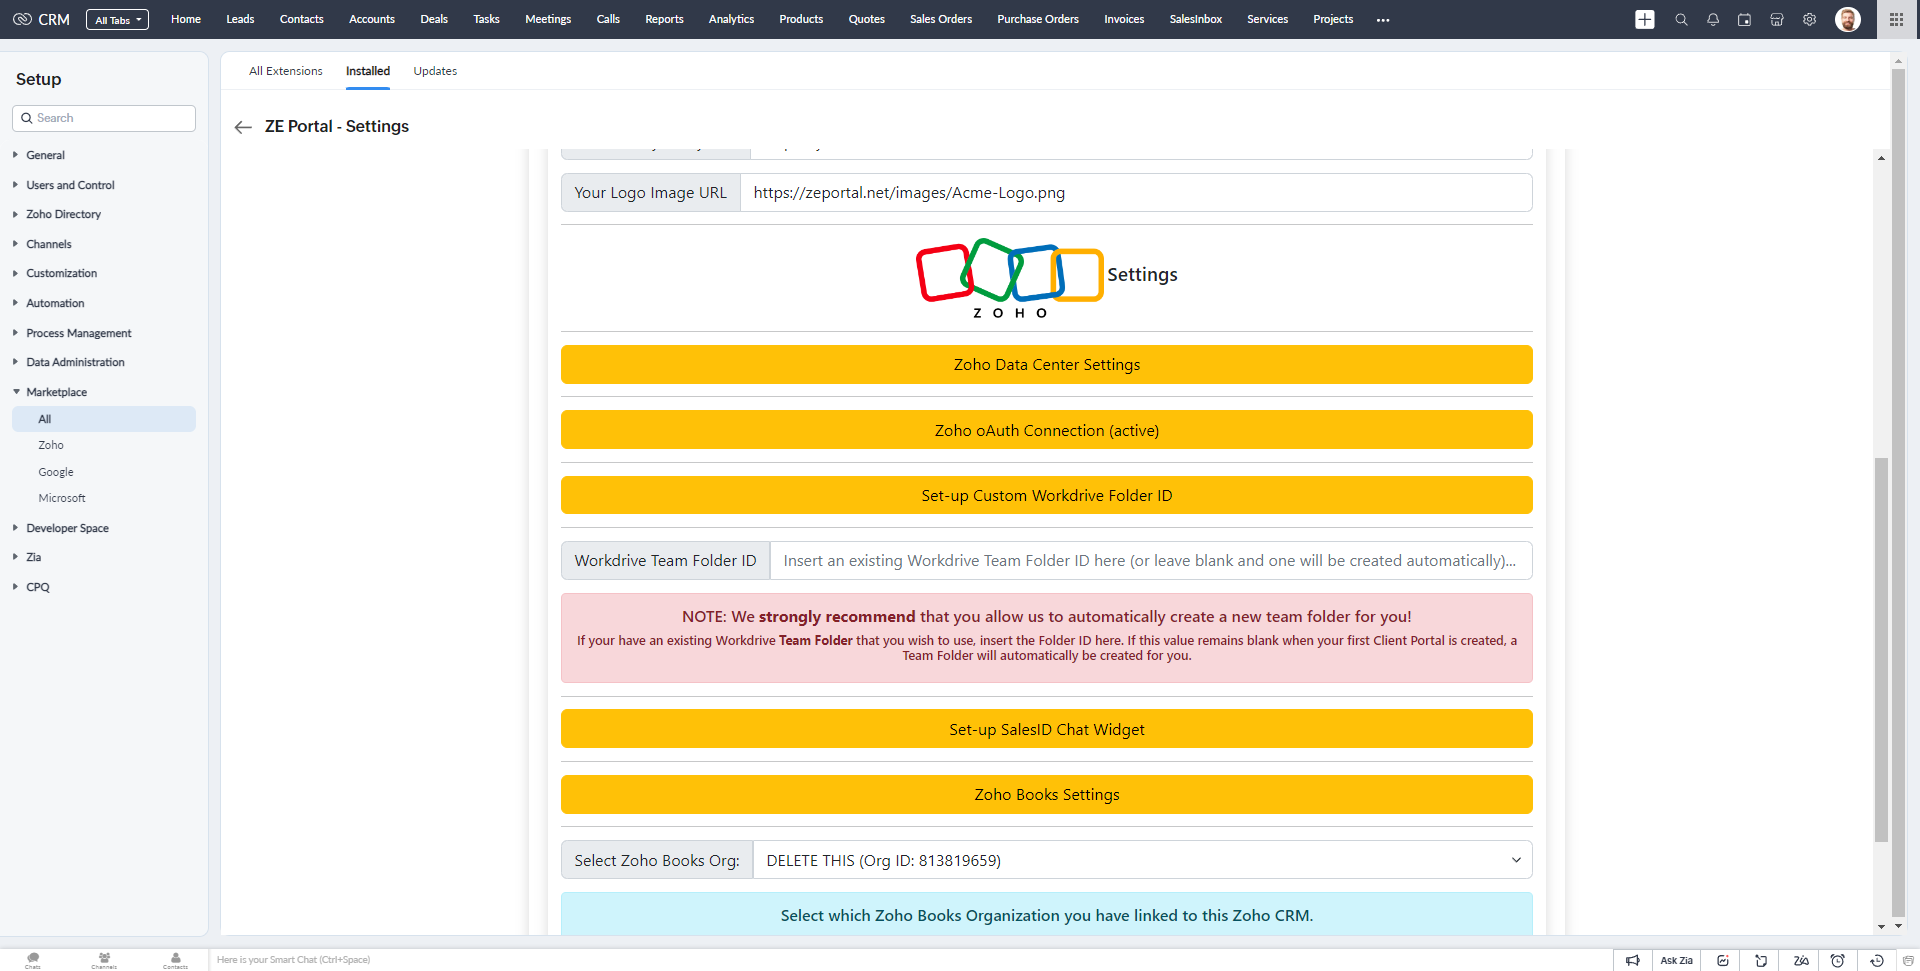The width and height of the screenshot is (1920, 971).
Task: Expand Developer Space in the sidebar
Action: (67, 528)
